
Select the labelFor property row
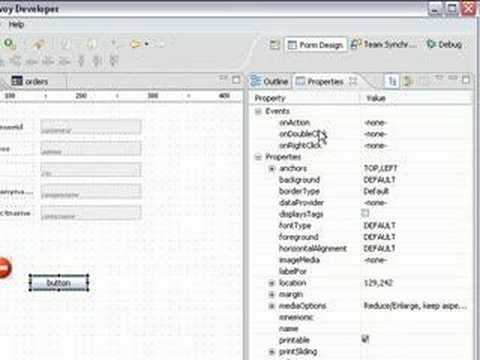[x=362, y=271]
